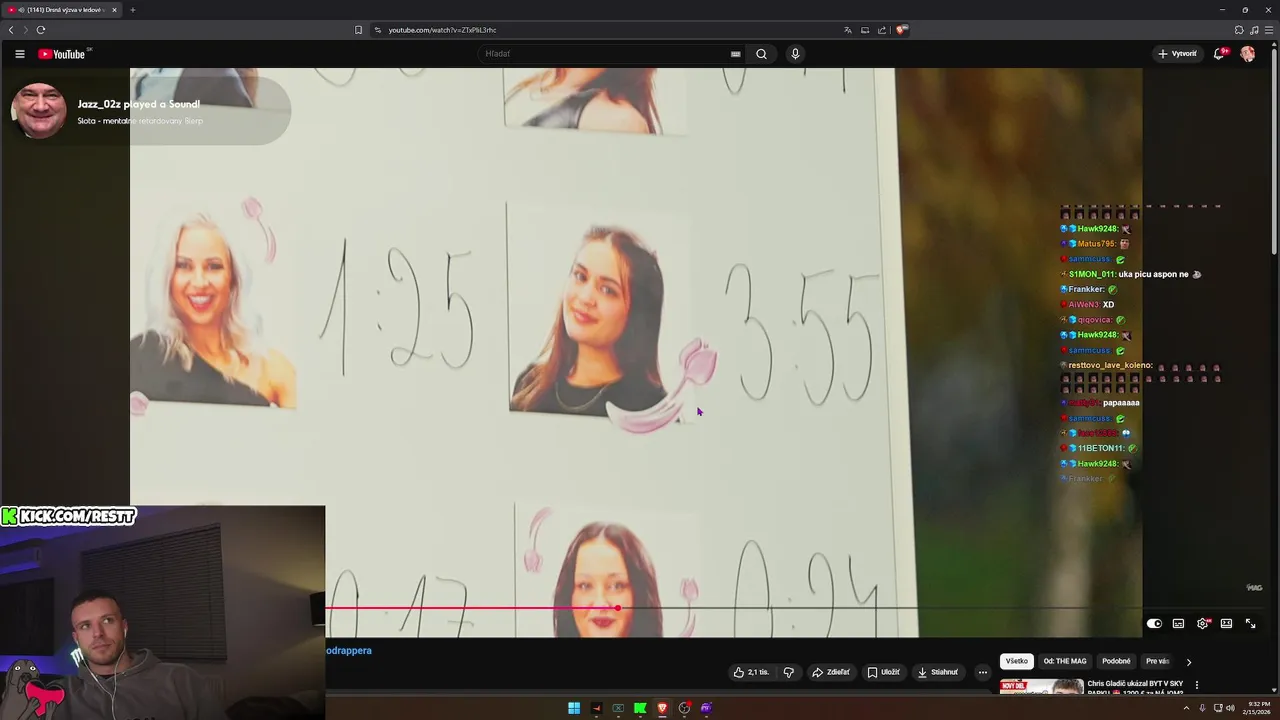Click the Zdieľať share button
The height and width of the screenshot is (720, 1280).
pyautogui.click(x=830, y=672)
